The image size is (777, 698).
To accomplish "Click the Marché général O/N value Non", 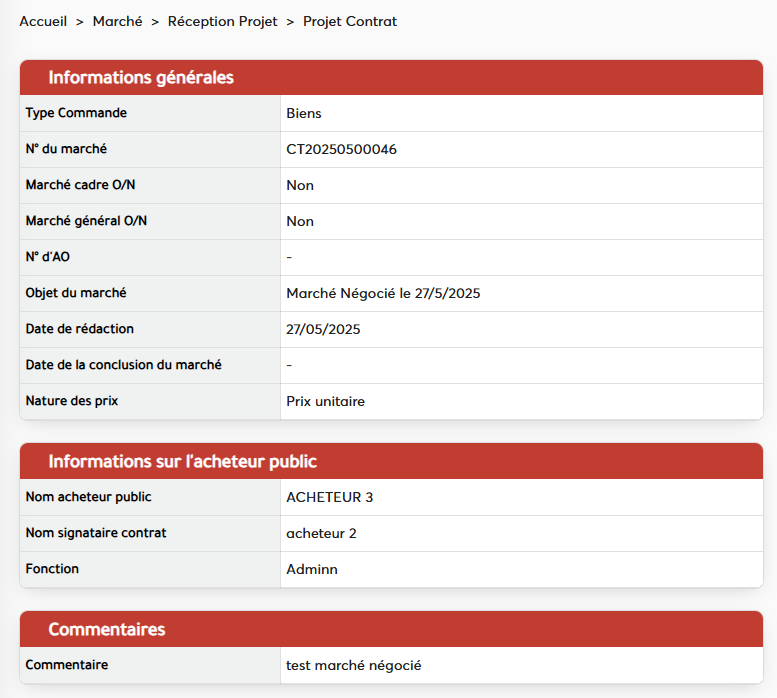I will (300, 221).
